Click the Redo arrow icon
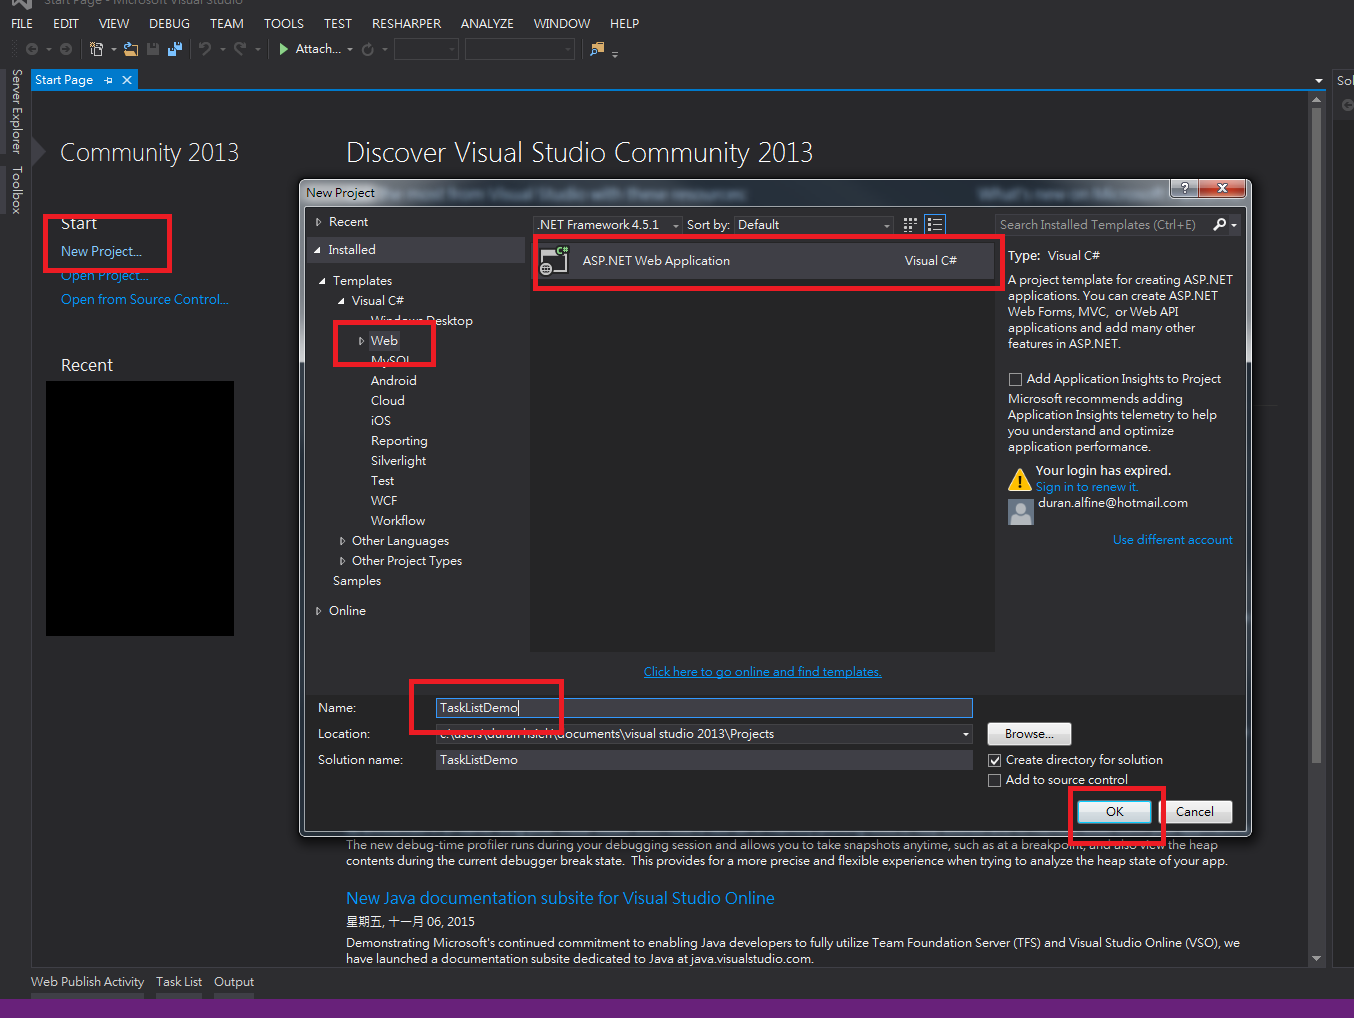Screen dimensions: 1357x1018 (240, 49)
